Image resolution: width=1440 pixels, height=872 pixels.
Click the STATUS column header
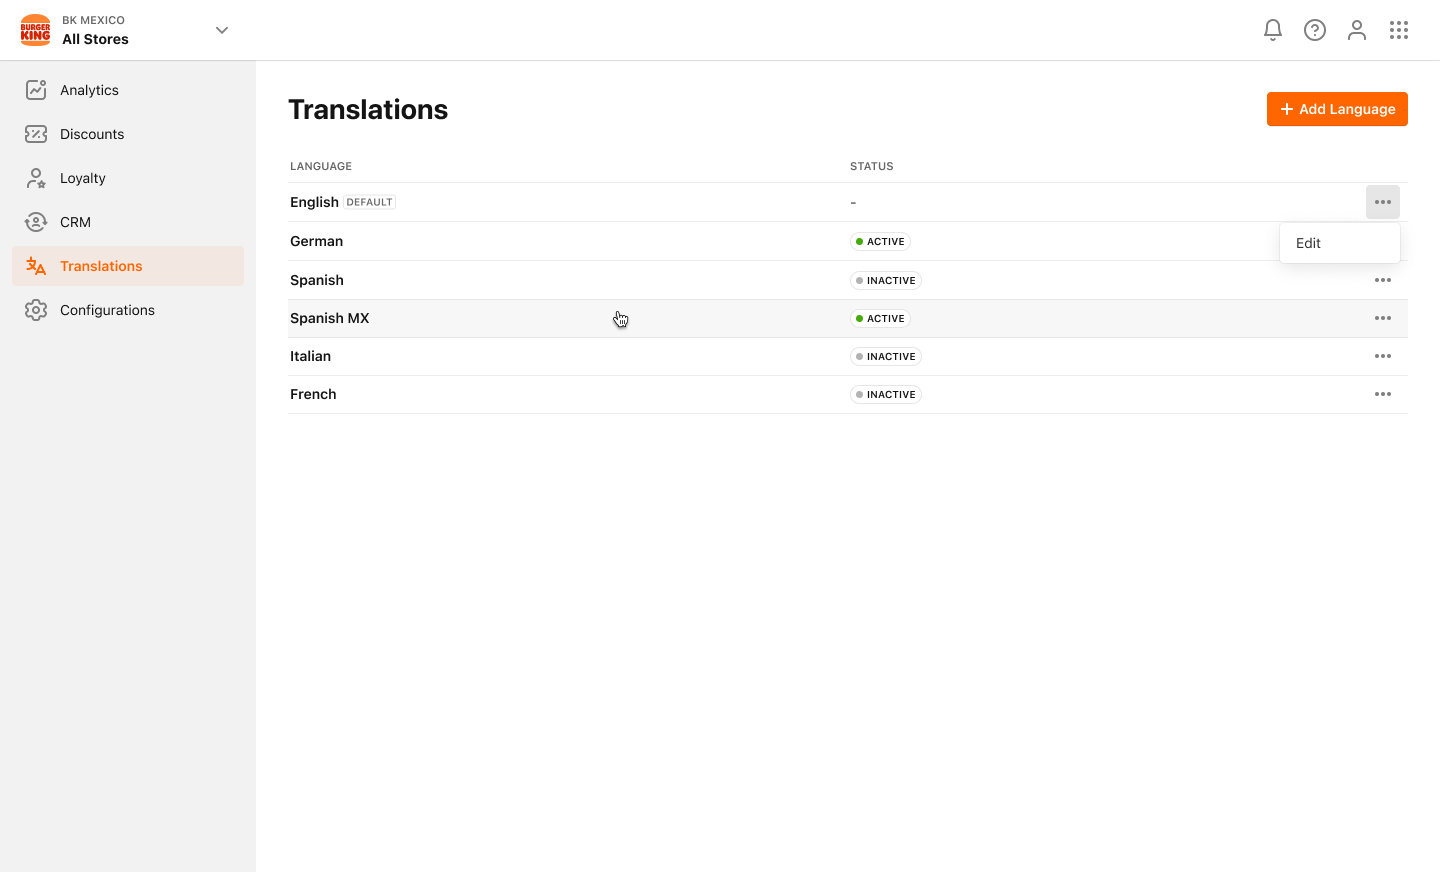pyautogui.click(x=872, y=166)
